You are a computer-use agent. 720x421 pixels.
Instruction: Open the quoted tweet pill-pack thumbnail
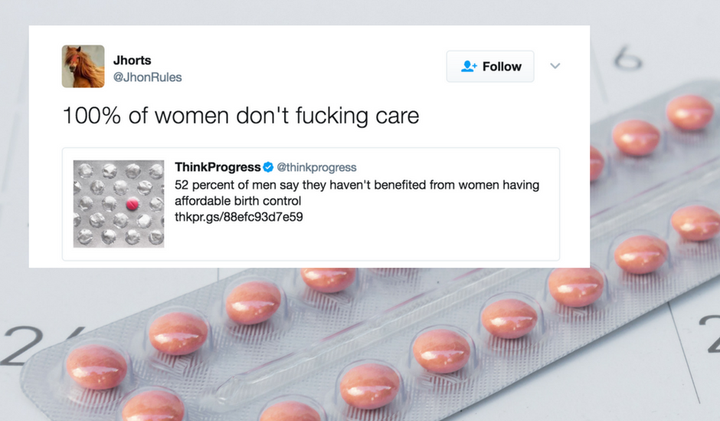pyautogui.click(x=118, y=204)
